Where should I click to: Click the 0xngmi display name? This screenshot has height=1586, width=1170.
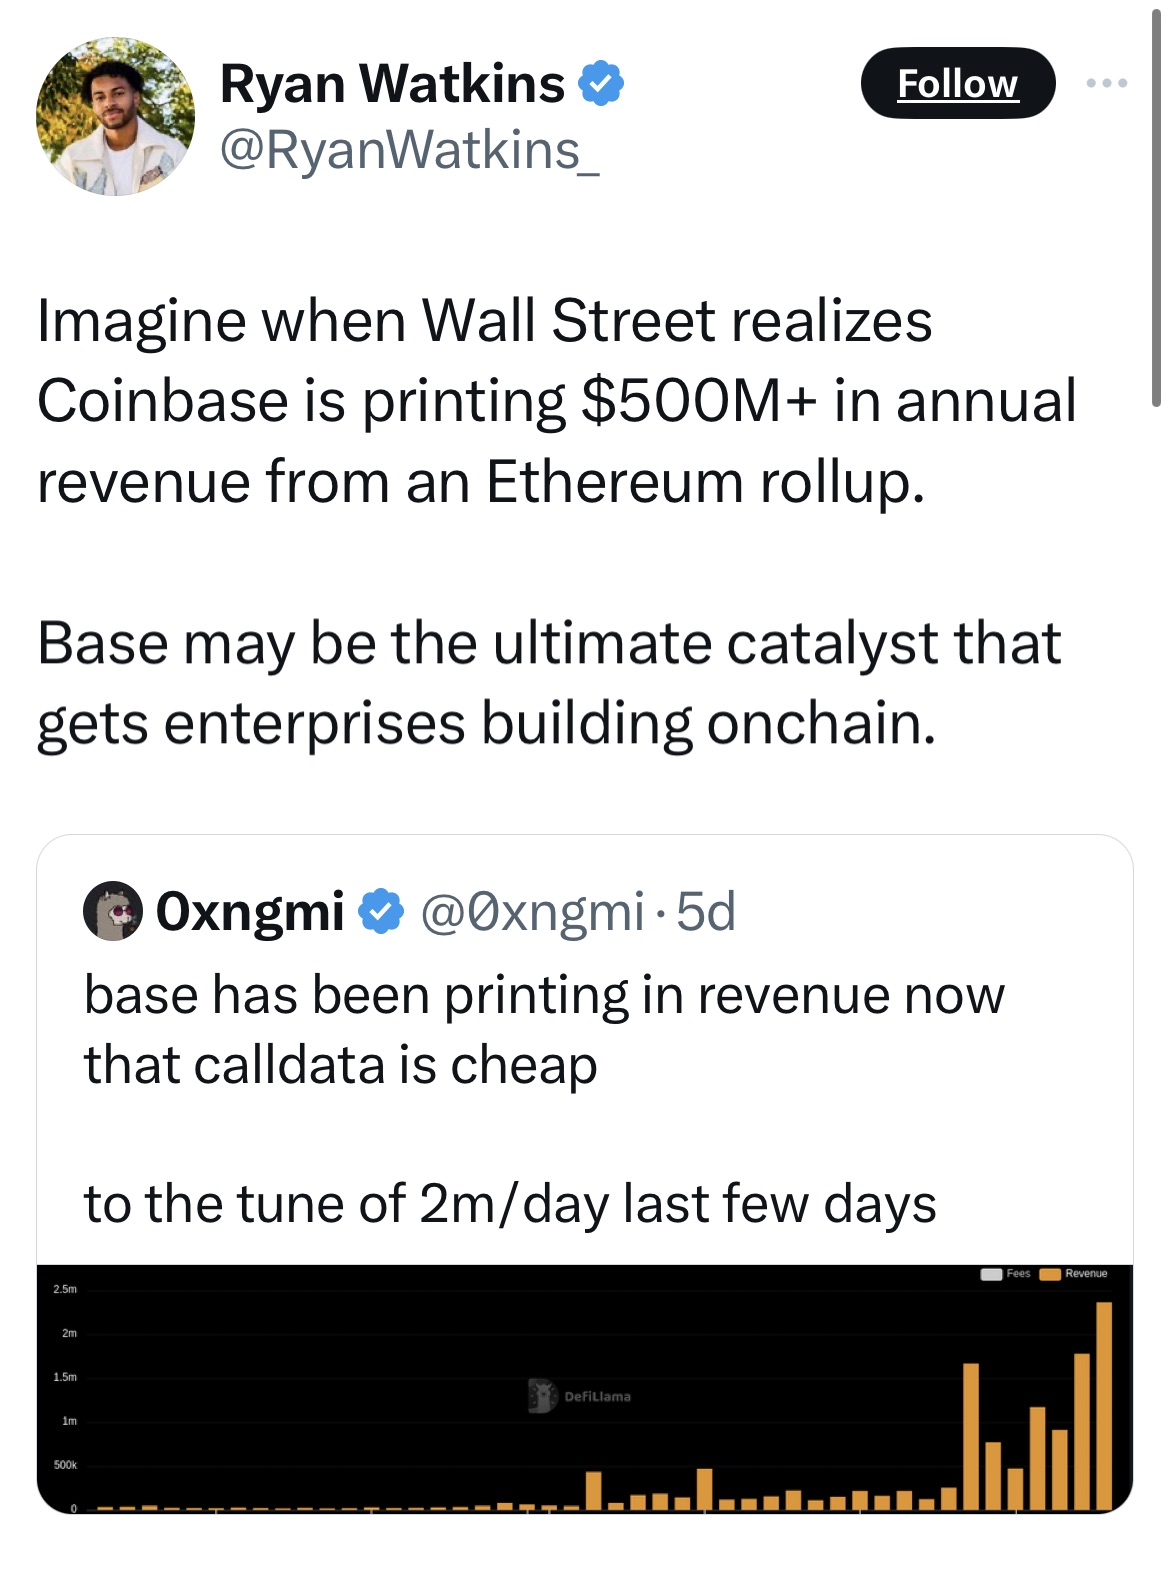[250, 911]
